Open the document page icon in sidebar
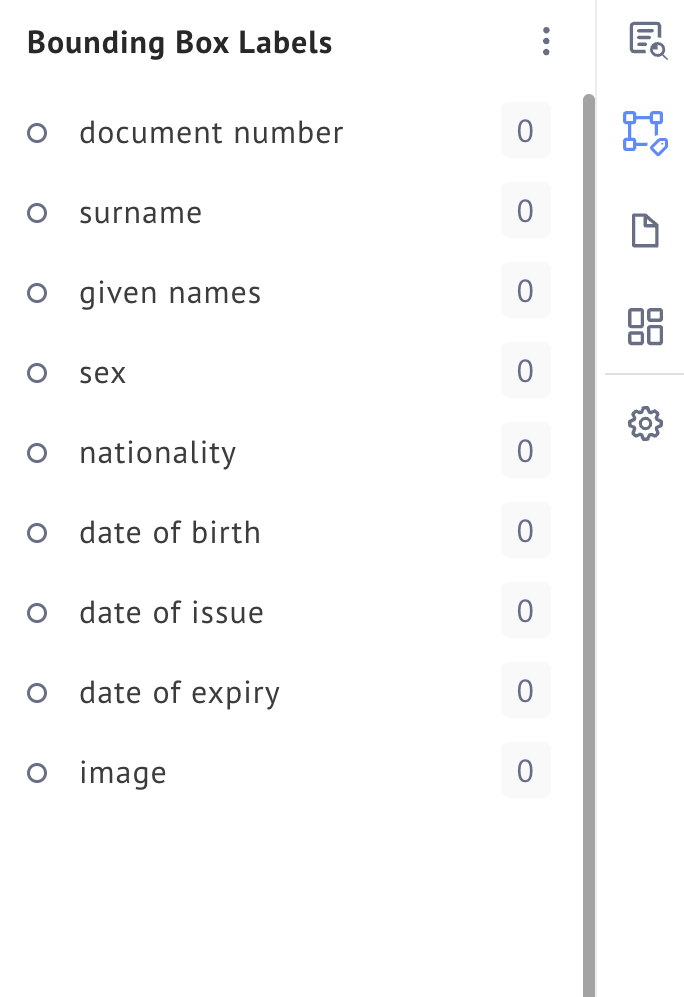Viewport: 684px width, 997px height. tap(645, 230)
